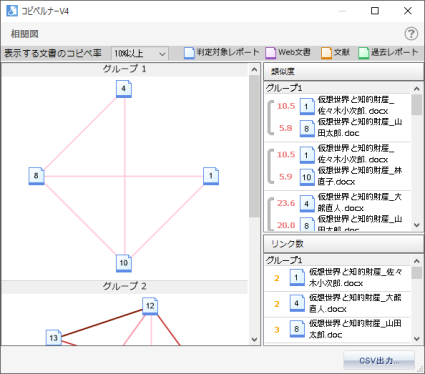Image resolution: width=425 pixels, height=374 pixels.
Task: Click the 判定対象レポート legend label
Action: [x=228, y=52]
